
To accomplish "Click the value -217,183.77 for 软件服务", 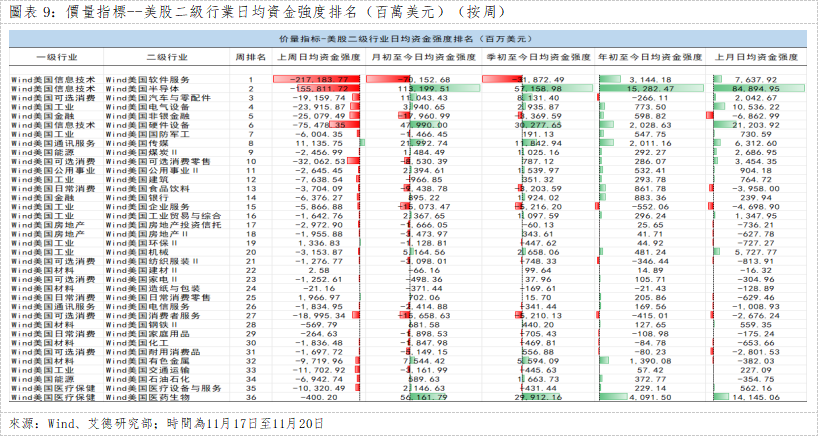I will 321,80.
